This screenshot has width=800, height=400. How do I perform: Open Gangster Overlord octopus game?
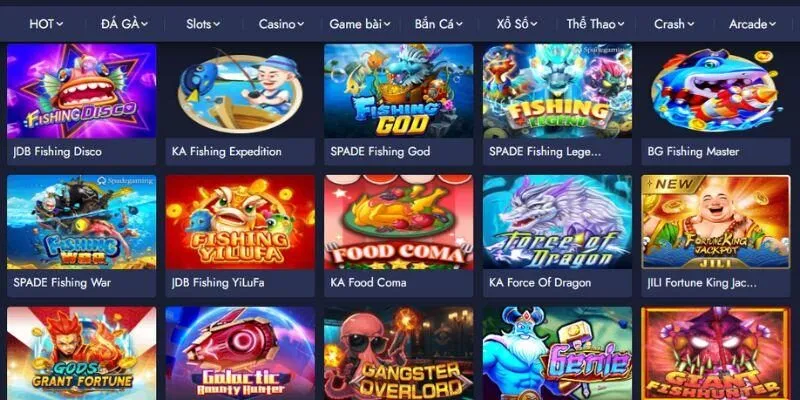398,353
